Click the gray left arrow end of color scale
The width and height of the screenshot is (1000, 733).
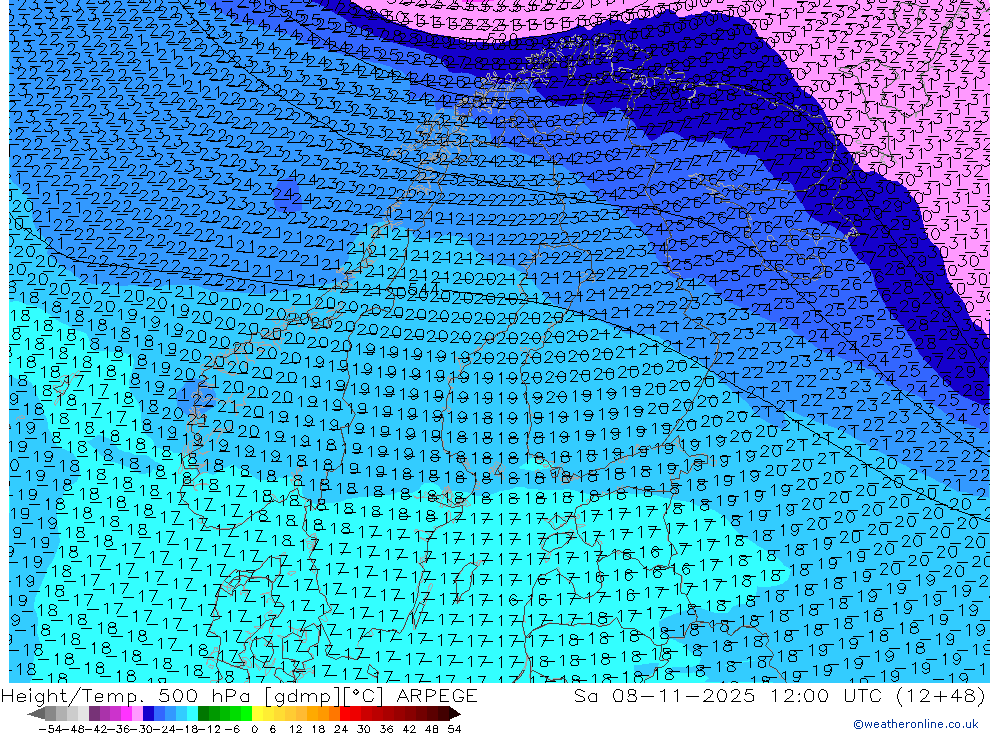36,714
